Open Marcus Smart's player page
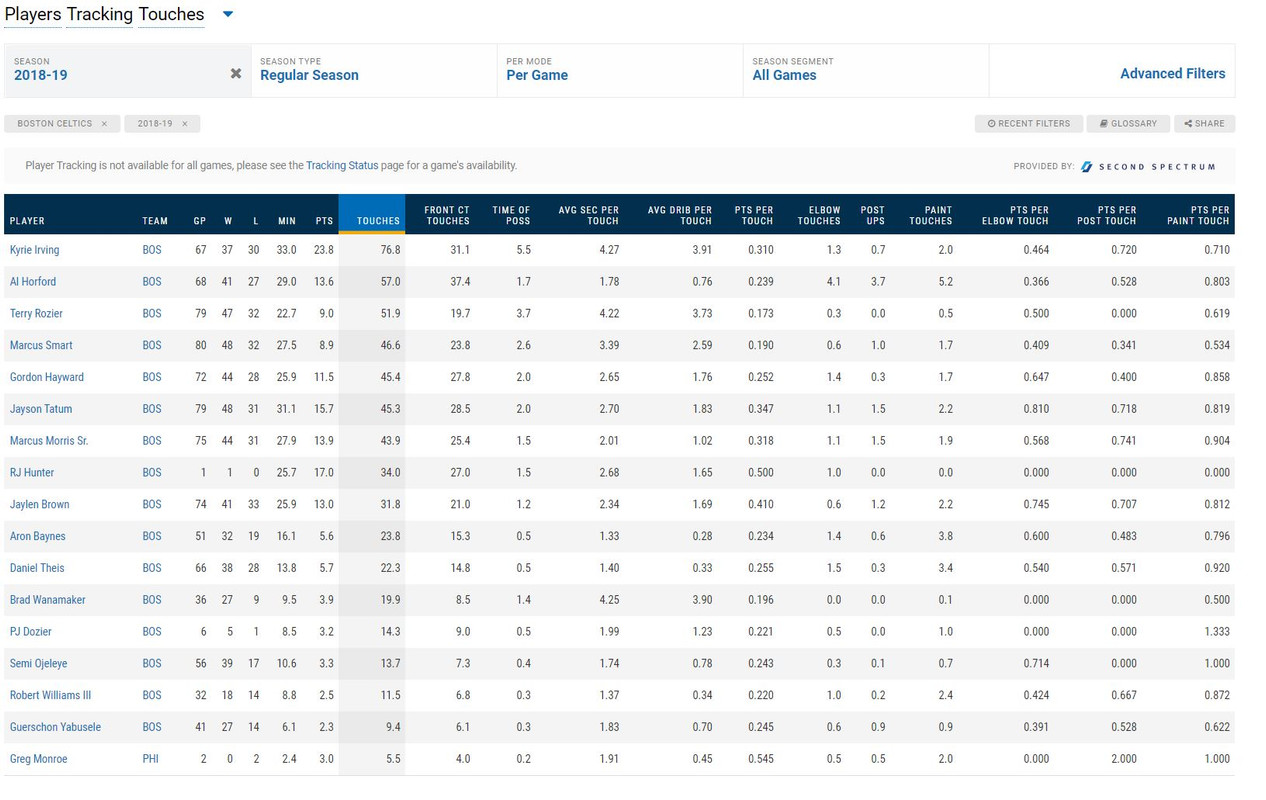 click(x=41, y=346)
